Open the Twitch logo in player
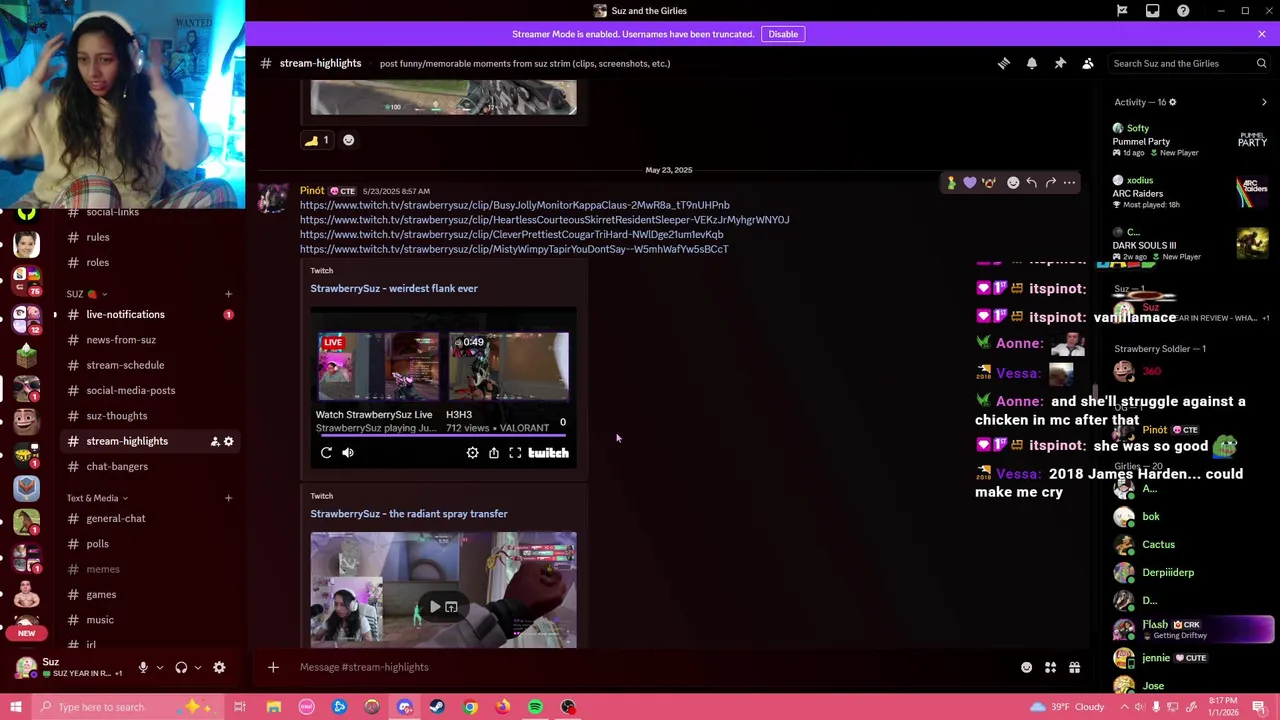Image resolution: width=1280 pixels, height=720 pixels. click(x=548, y=453)
